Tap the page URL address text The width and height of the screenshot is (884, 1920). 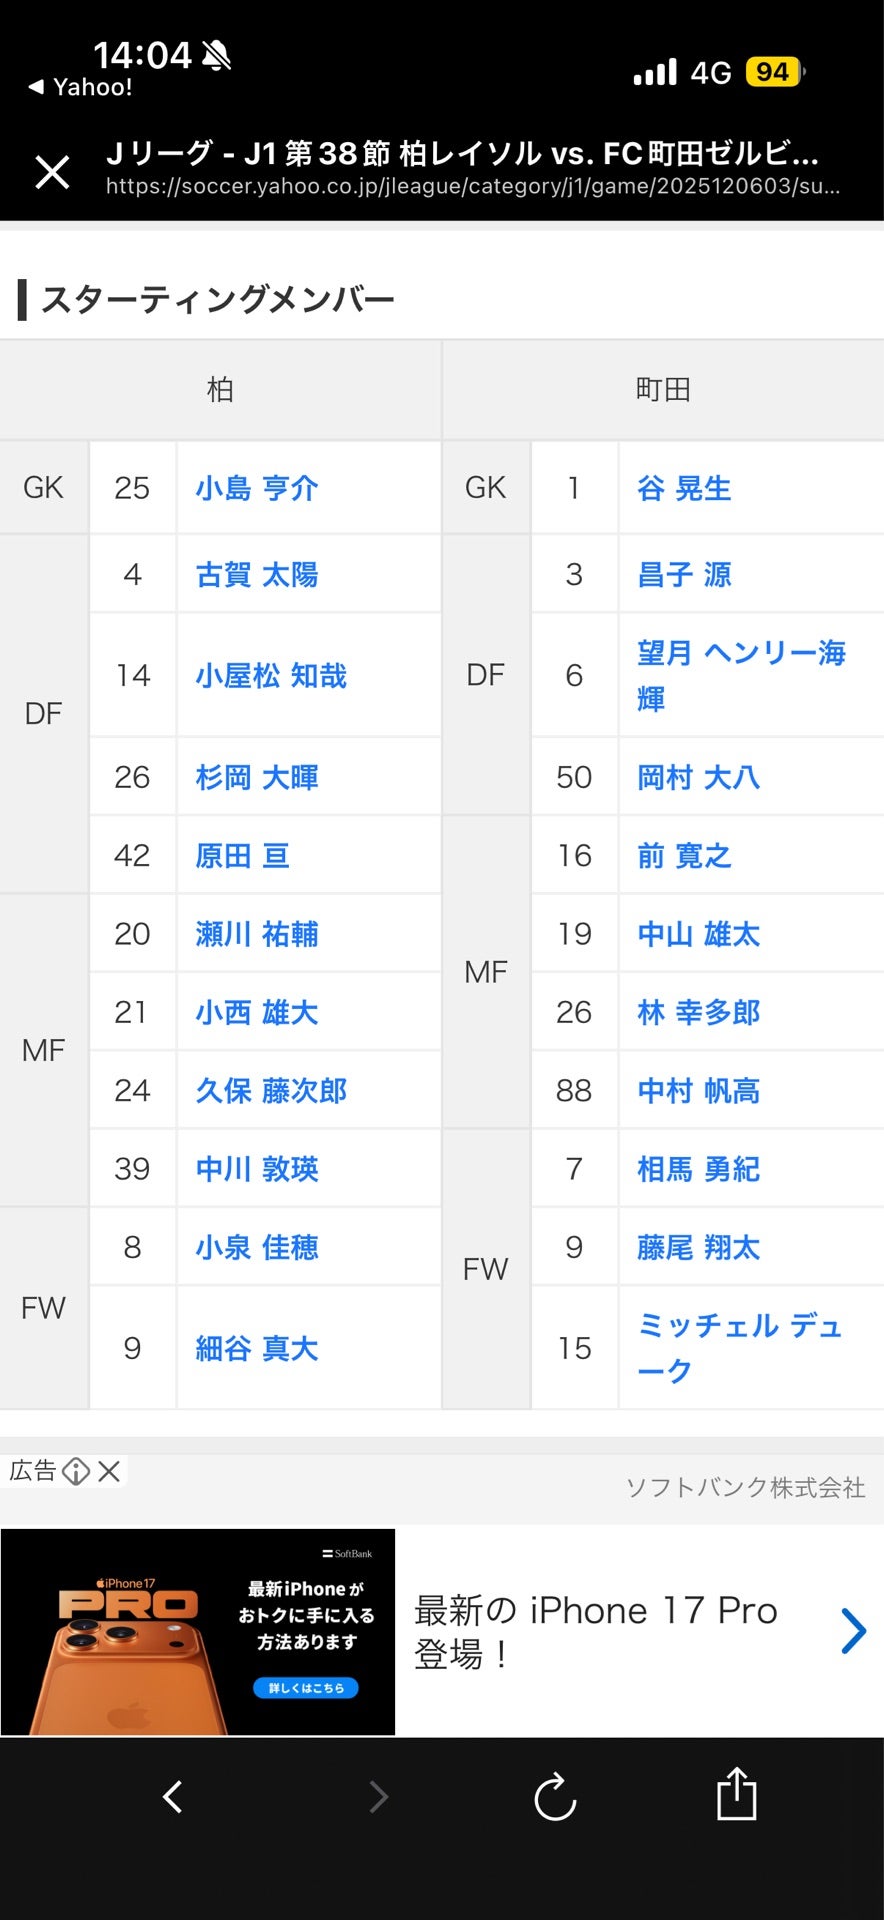(472, 186)
